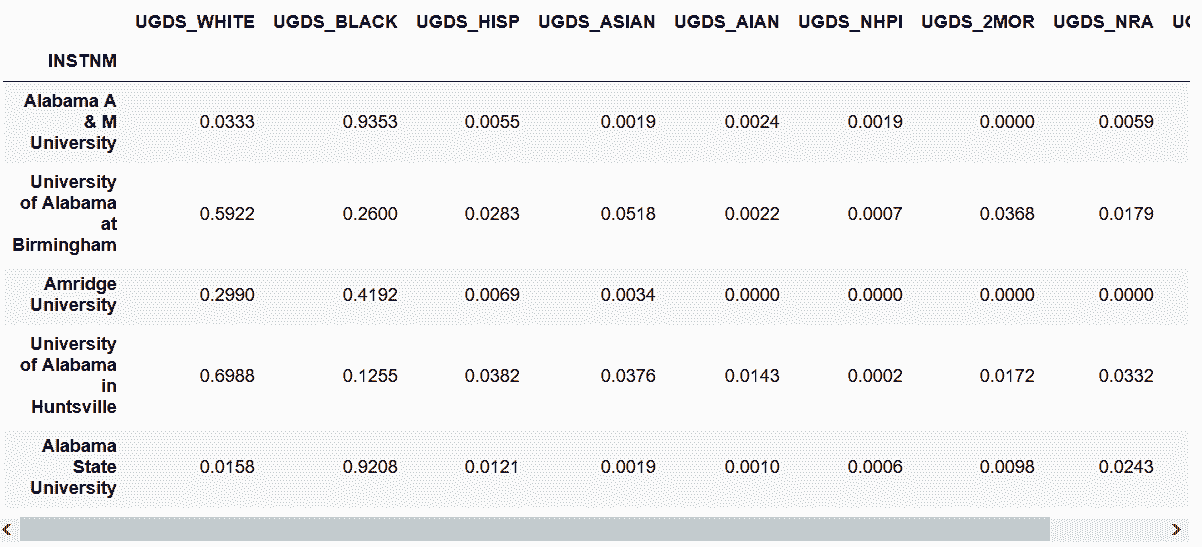The width and height of the screenshot is (1202, 547).
Task: Select the 0.0332 cell under UGDS_NRA
Action: coord(1126,376)
